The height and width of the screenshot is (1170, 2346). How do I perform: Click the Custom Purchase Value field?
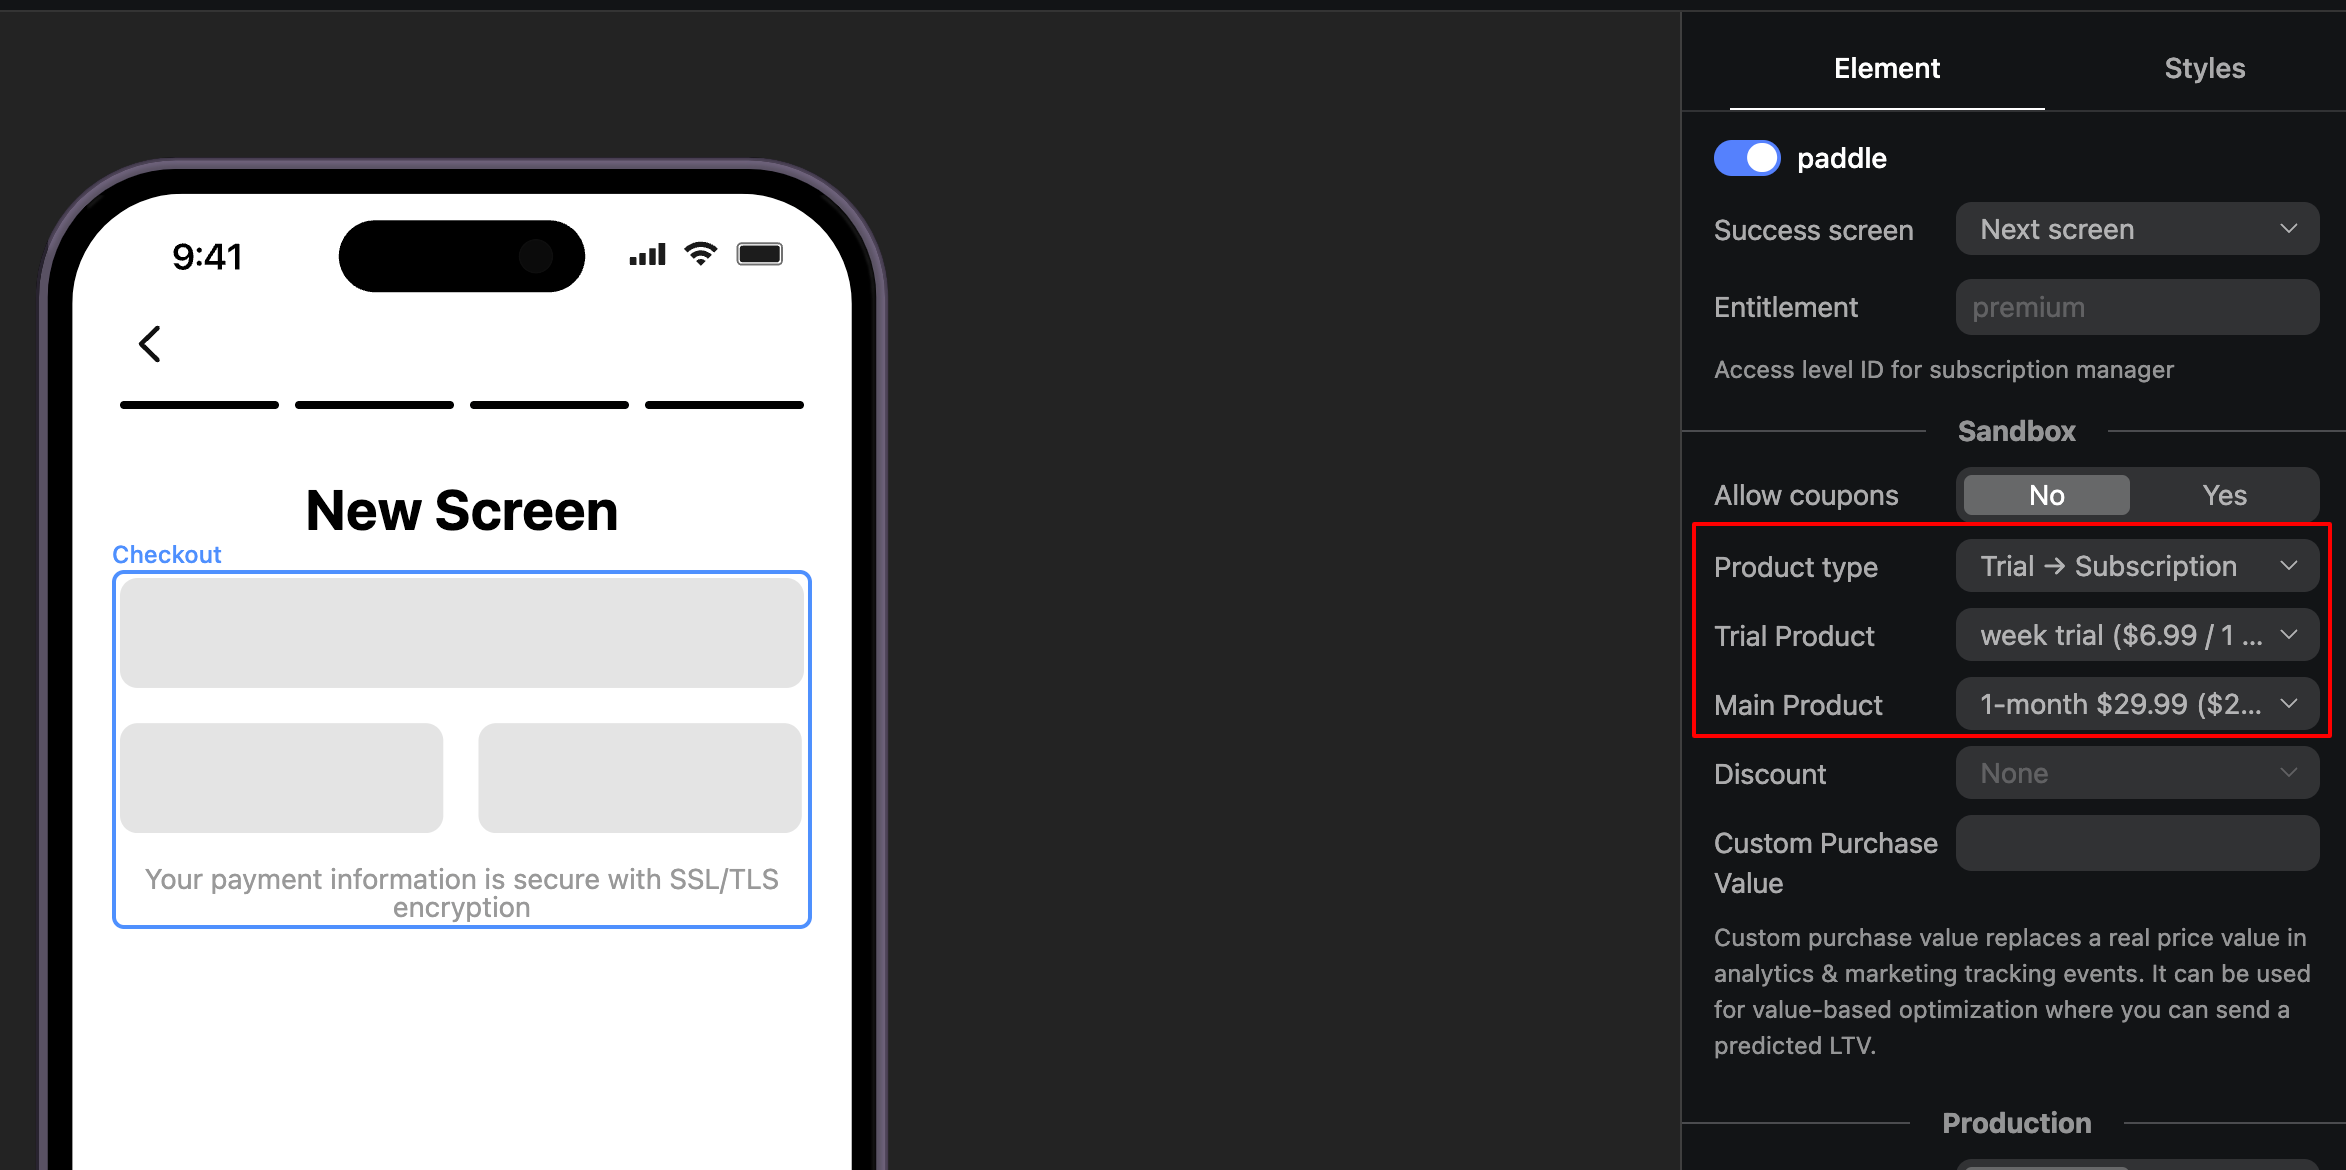click(2137, 843)
